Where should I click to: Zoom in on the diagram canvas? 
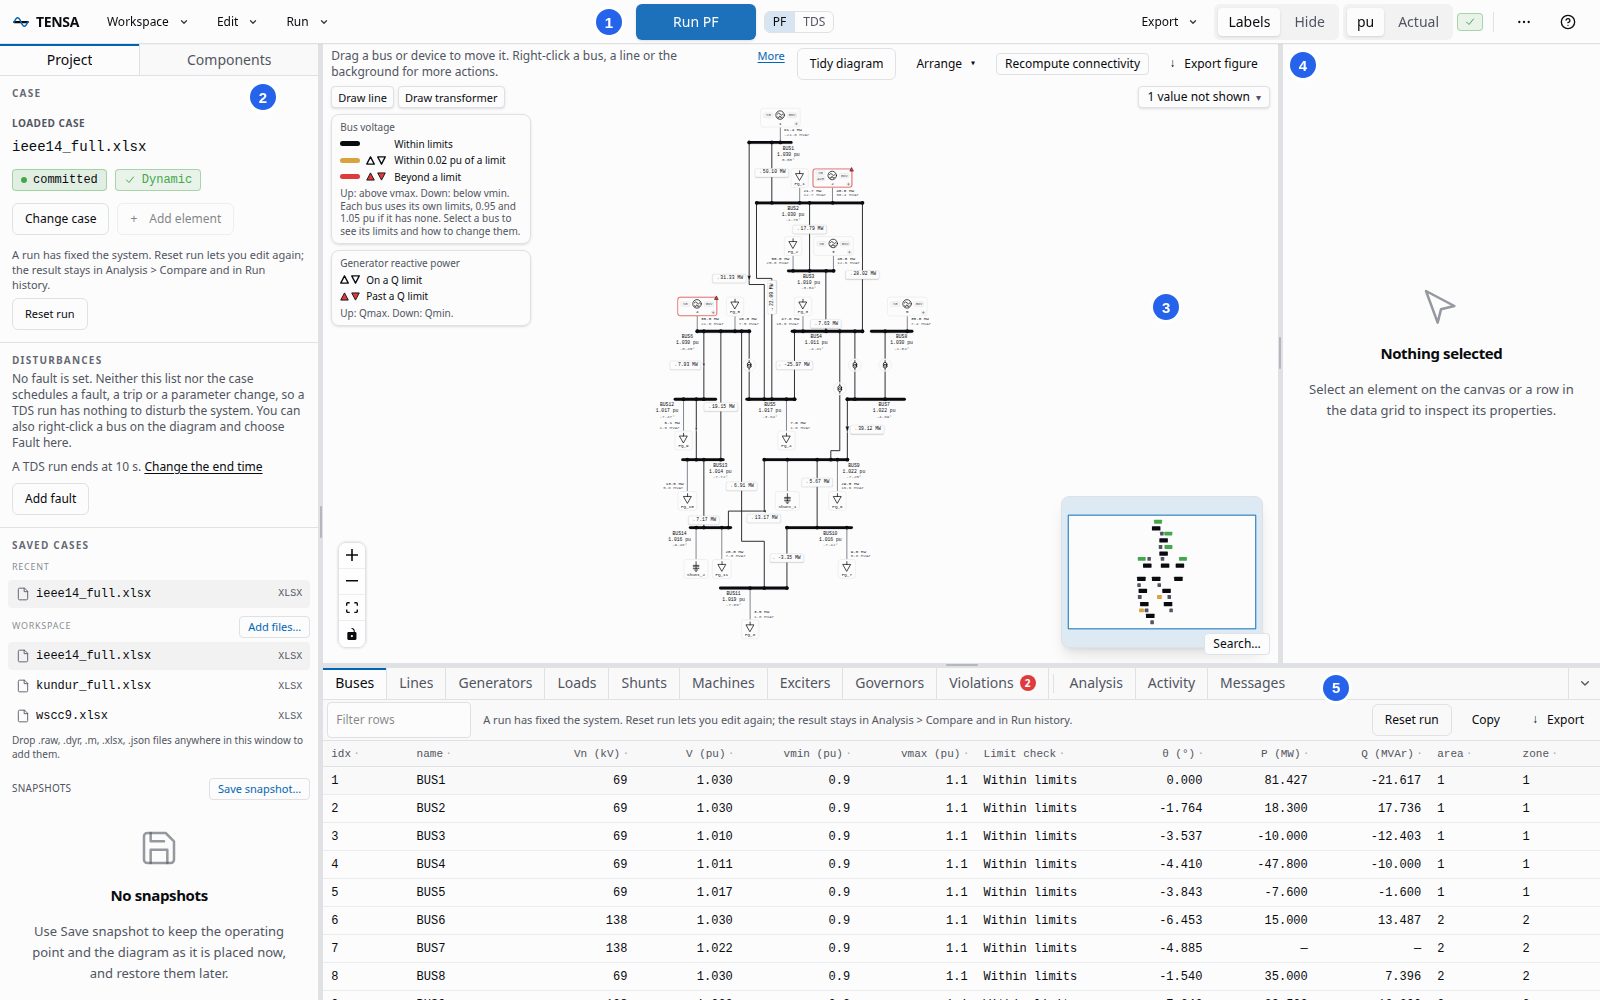[352, 555]
